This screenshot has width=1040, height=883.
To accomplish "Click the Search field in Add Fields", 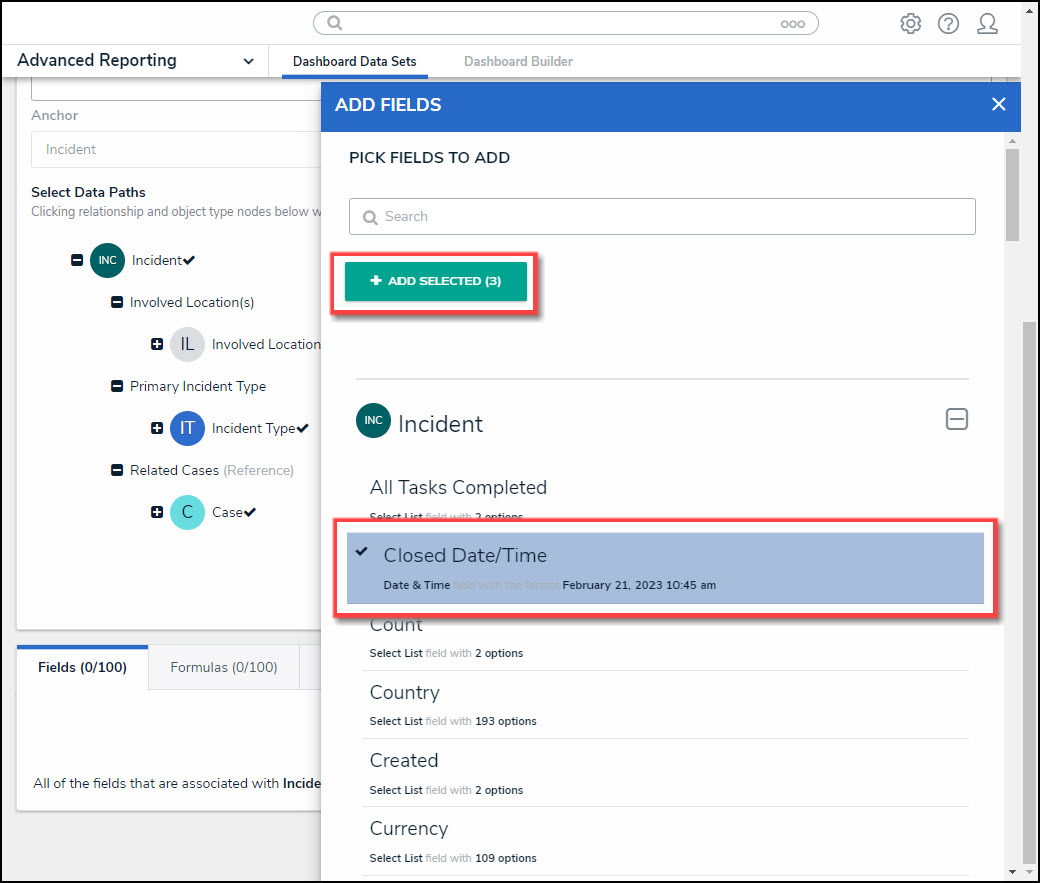I will tap(662, 217).
